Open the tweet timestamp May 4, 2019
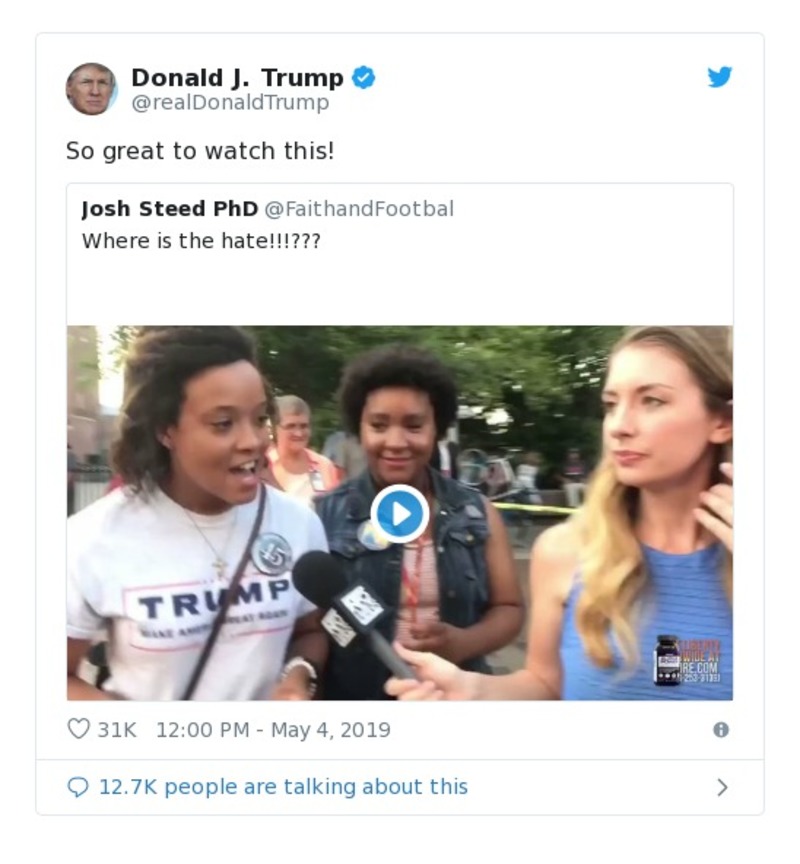The height and width of the screenshot is (864, 800). pos(271,730)
